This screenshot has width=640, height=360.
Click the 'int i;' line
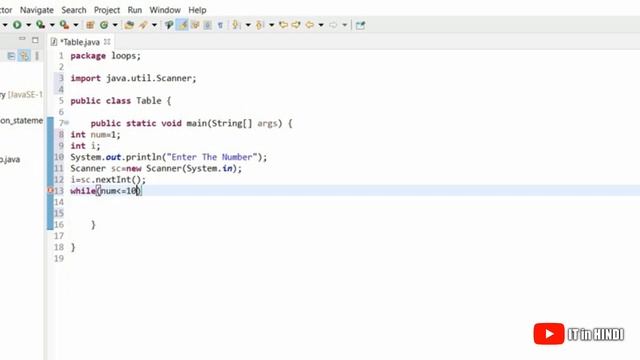[85, 146]
